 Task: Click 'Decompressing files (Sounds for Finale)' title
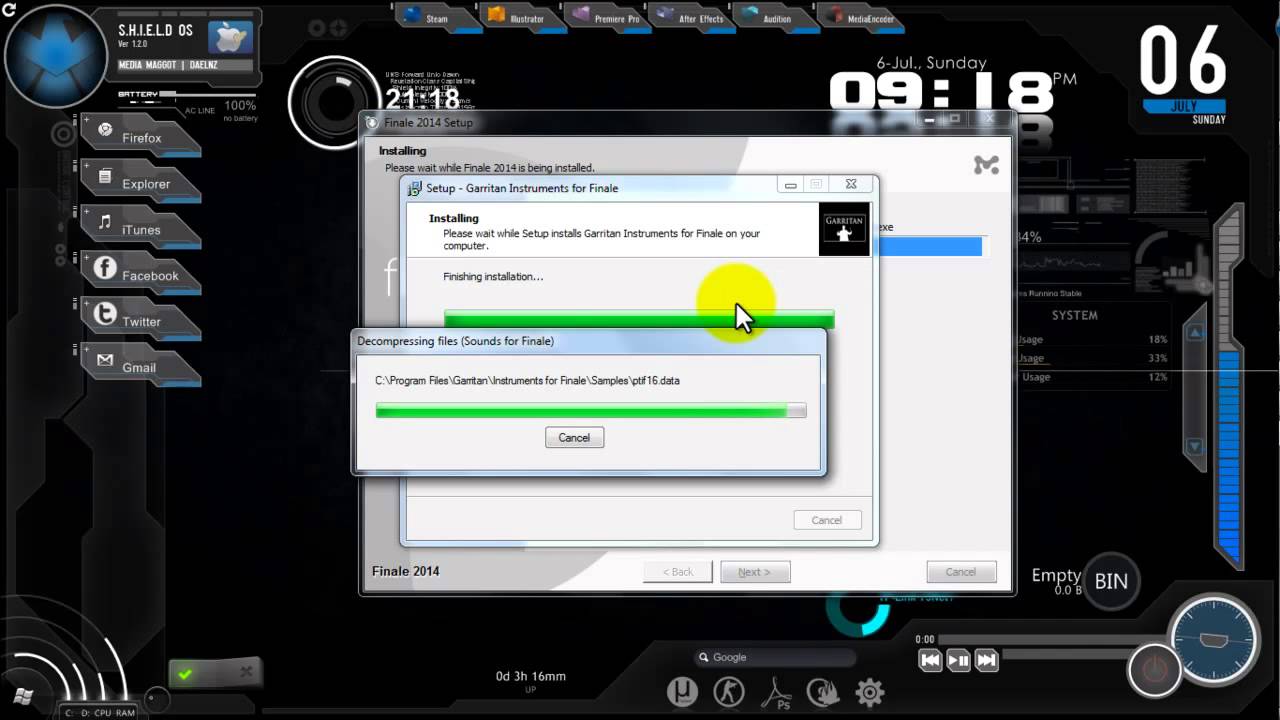(455, 341)
